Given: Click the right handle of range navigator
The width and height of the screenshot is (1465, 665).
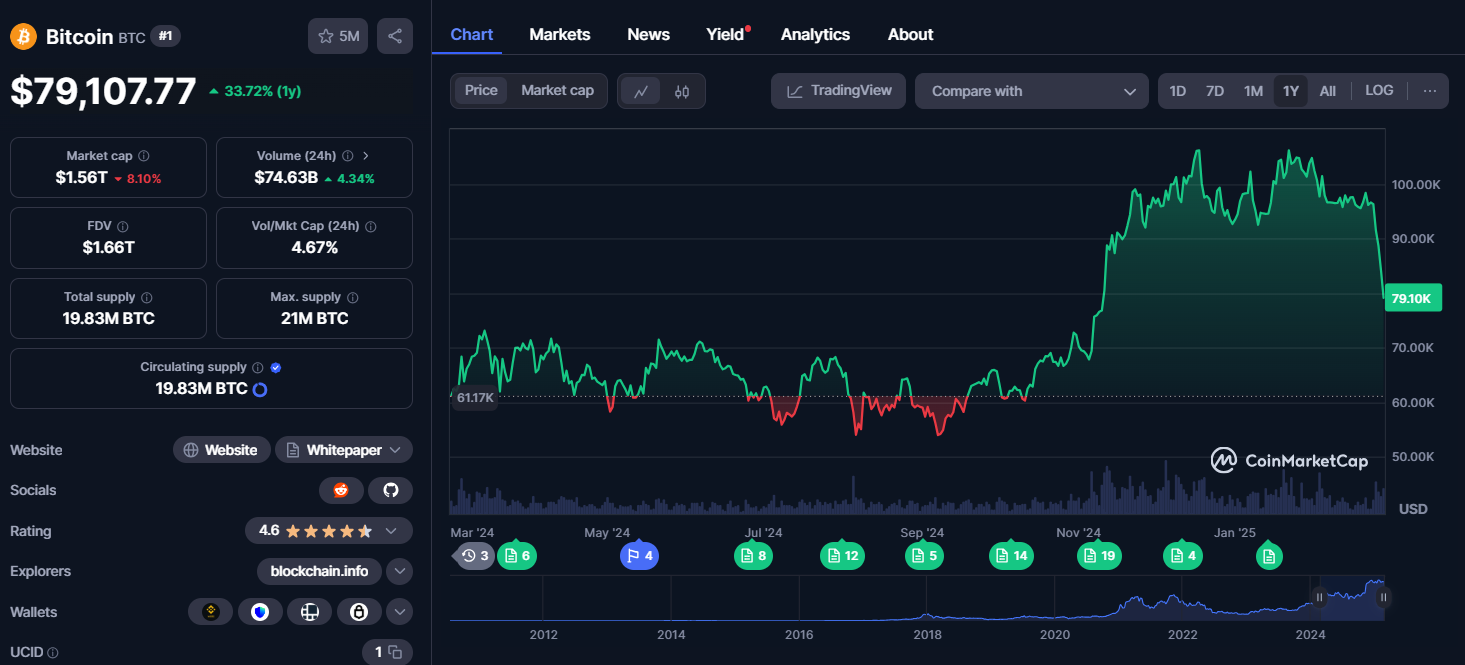Looking at the screenshot, I should coord(1383,597).
